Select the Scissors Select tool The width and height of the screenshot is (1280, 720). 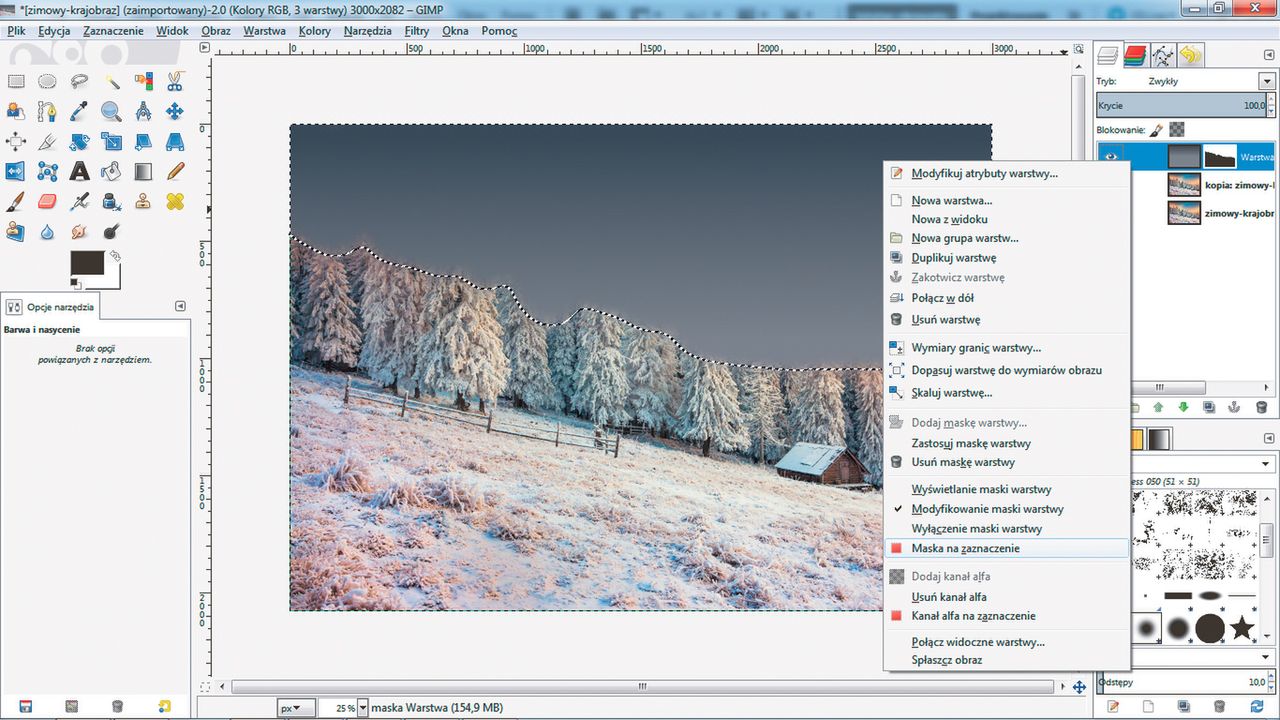[175, 82]
